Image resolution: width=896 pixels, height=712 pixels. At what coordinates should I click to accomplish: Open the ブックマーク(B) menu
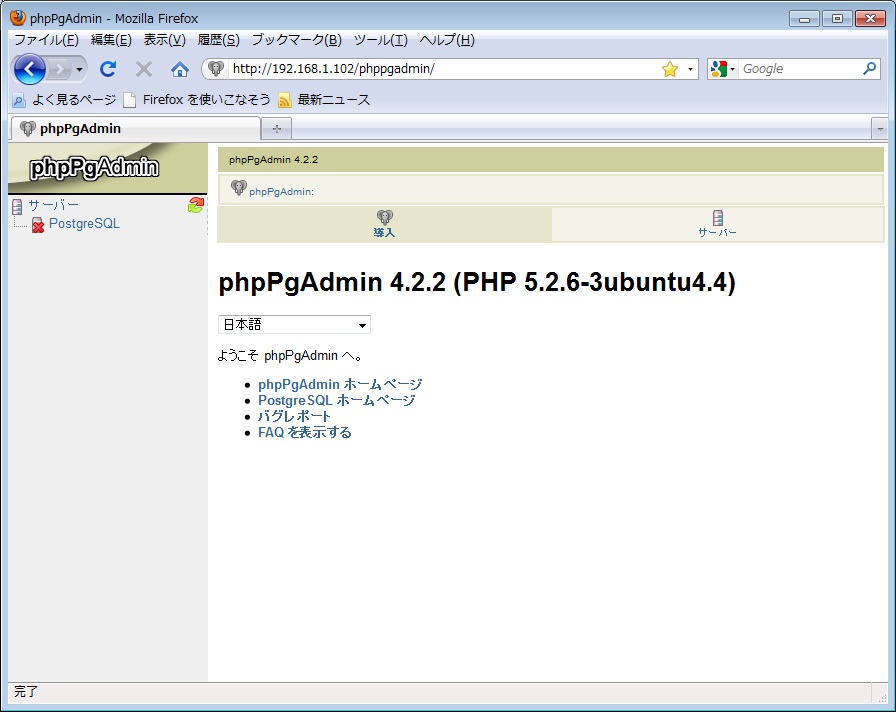tap(297, 40)
